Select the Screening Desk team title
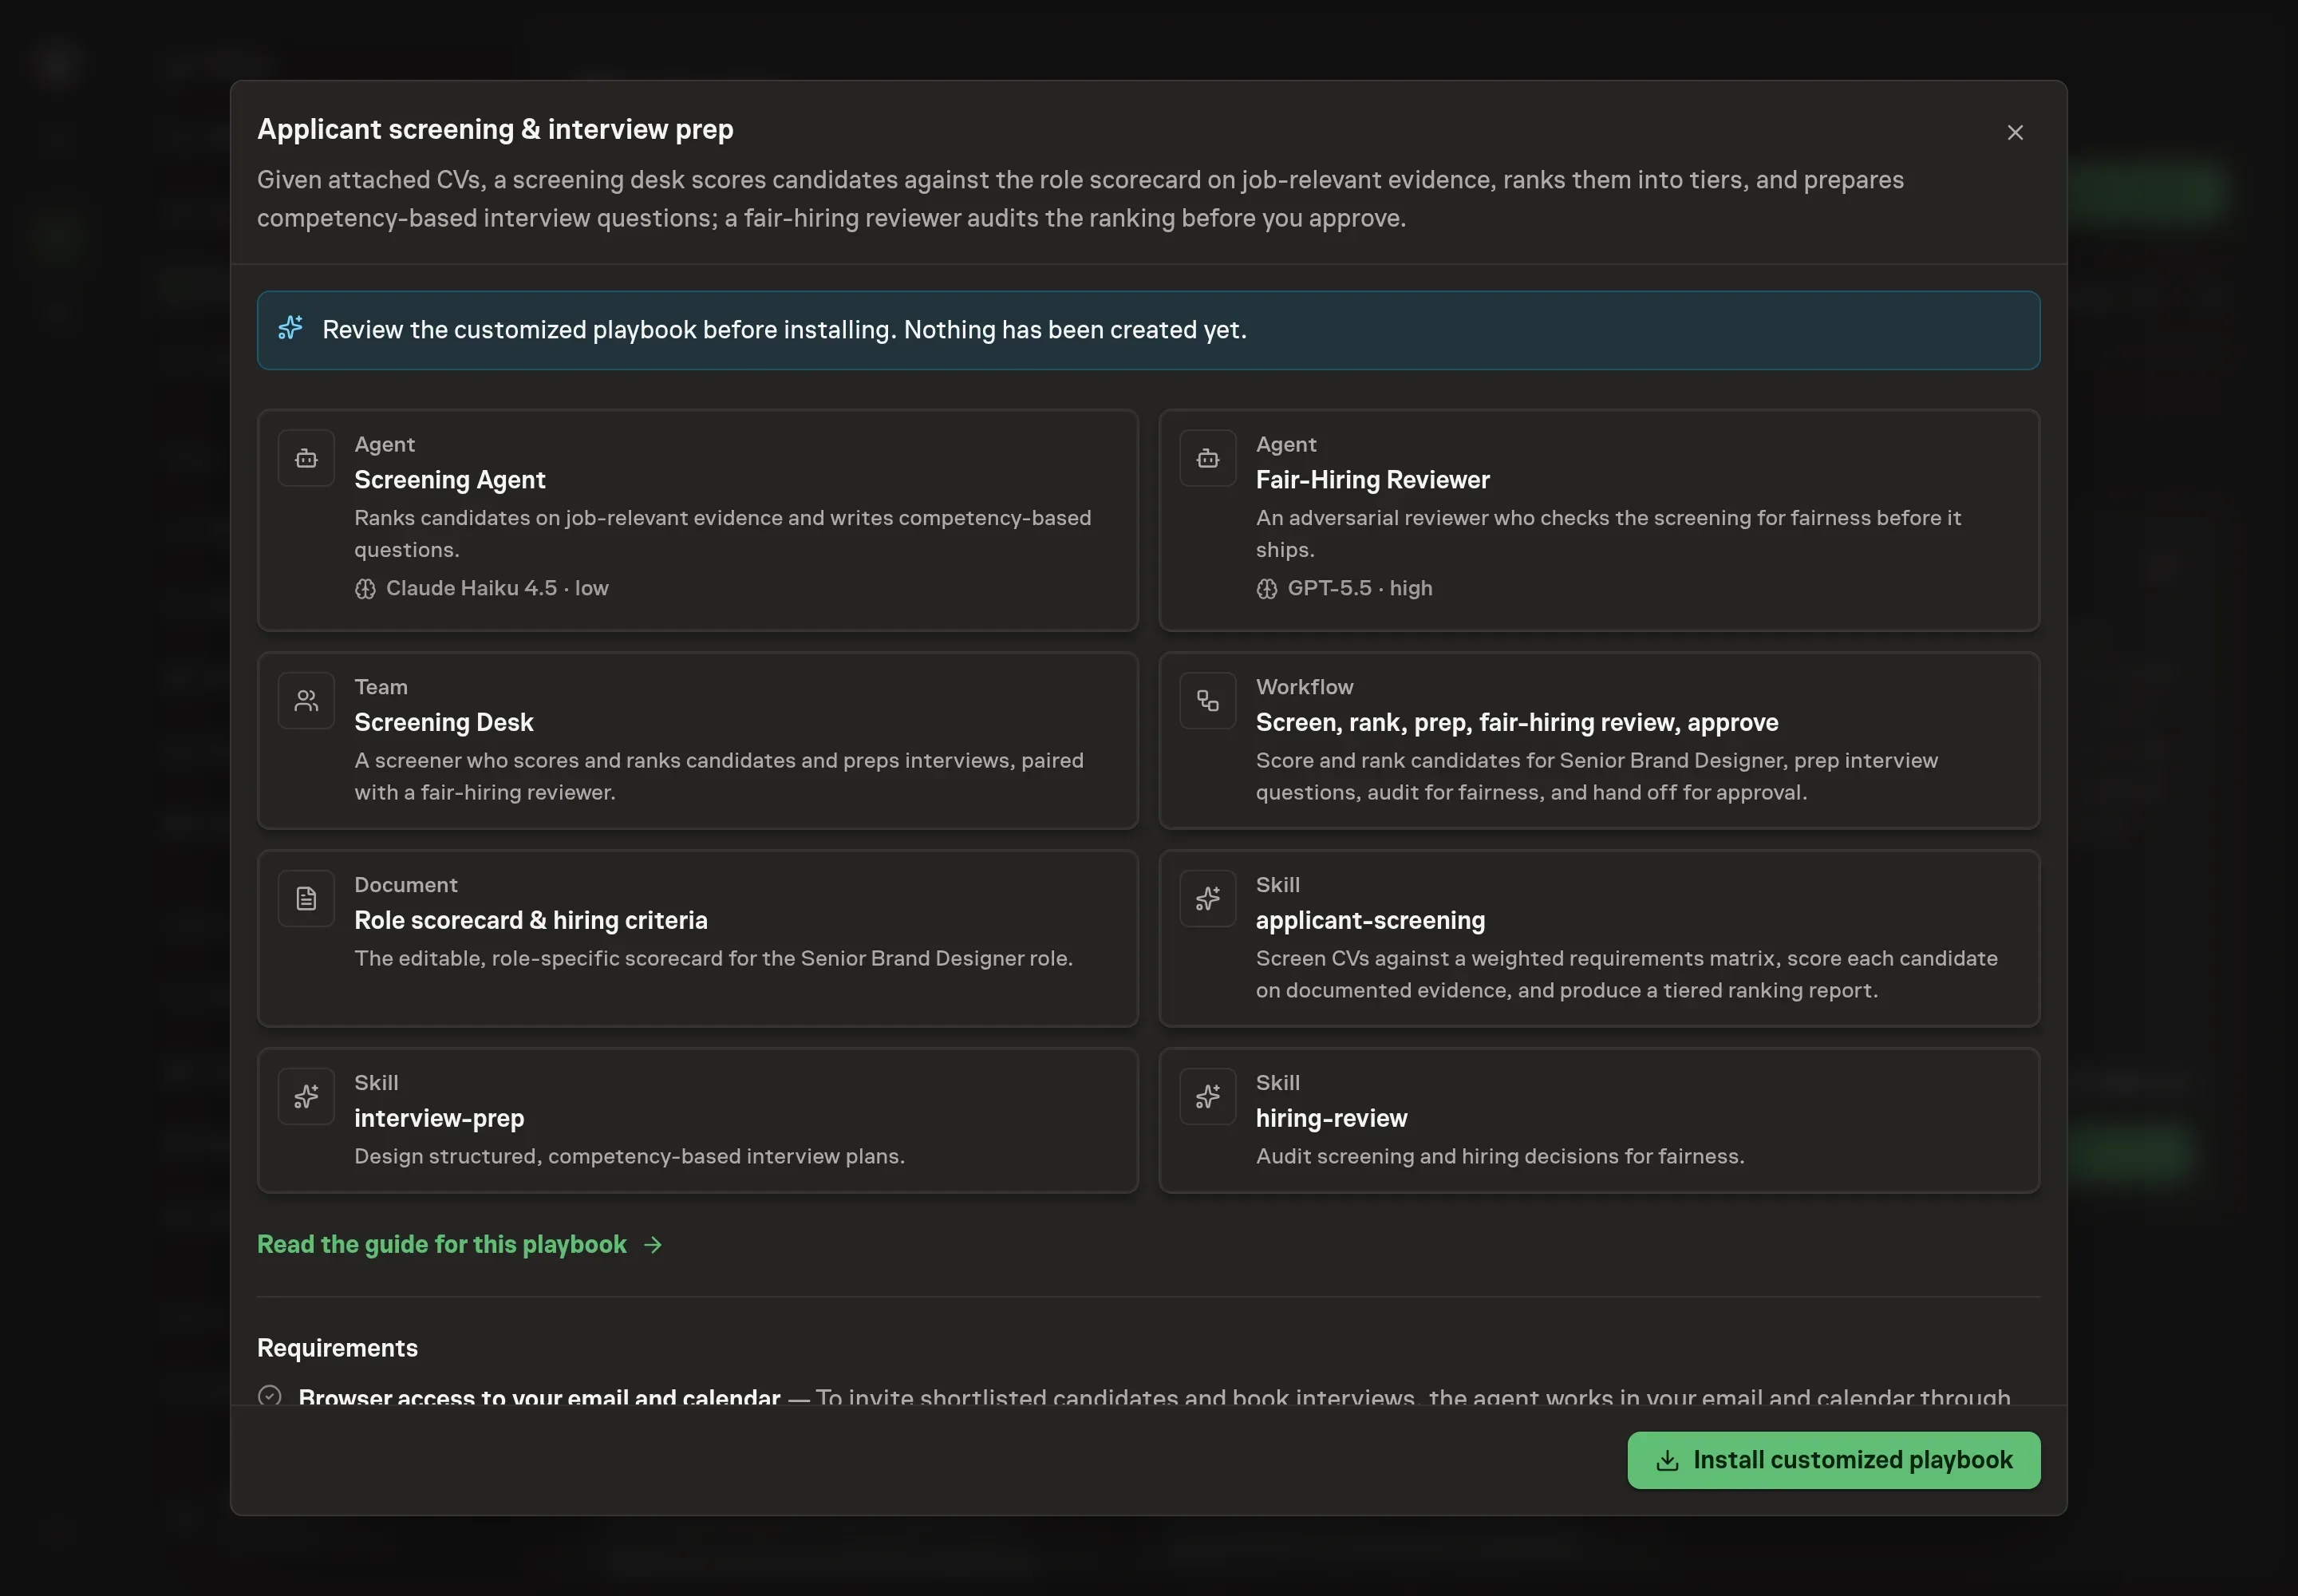The height and width of the screenshot is (1596, 2298). coord(443,723)
